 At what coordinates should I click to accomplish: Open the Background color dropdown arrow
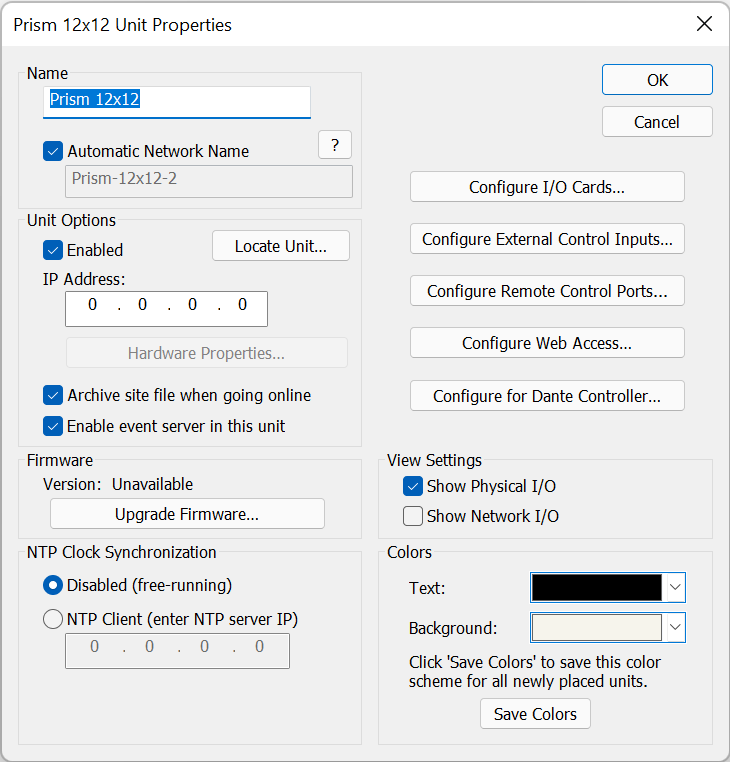coord(675,627)
